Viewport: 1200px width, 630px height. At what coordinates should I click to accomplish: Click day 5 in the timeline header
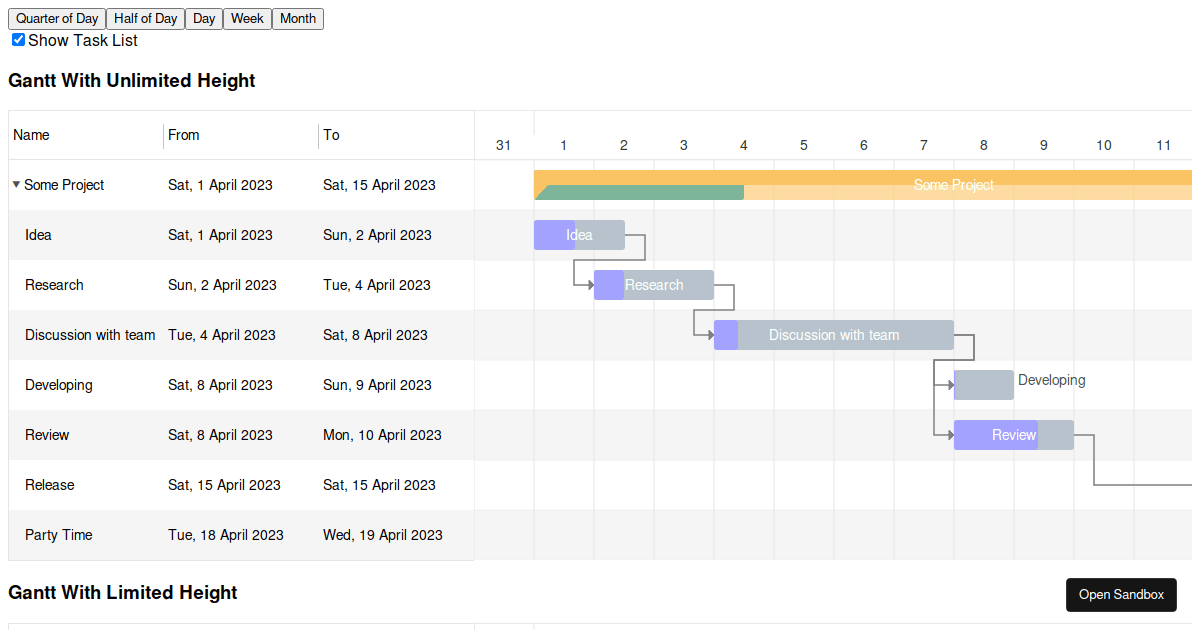coord(803,144)
